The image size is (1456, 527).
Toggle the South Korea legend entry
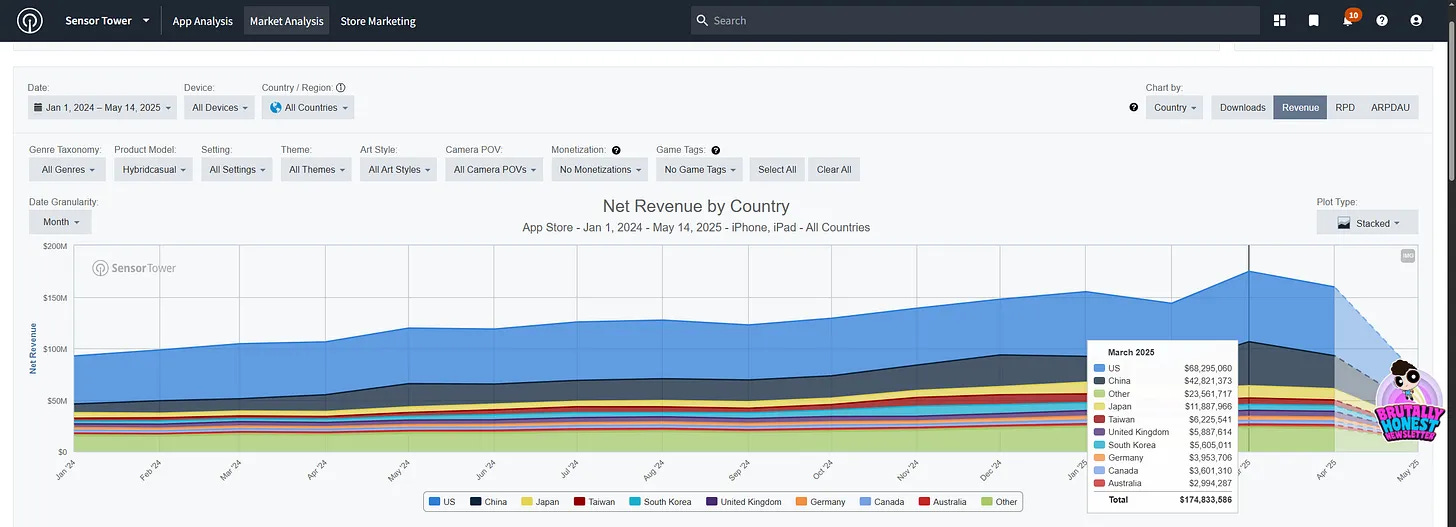point(662,502)
